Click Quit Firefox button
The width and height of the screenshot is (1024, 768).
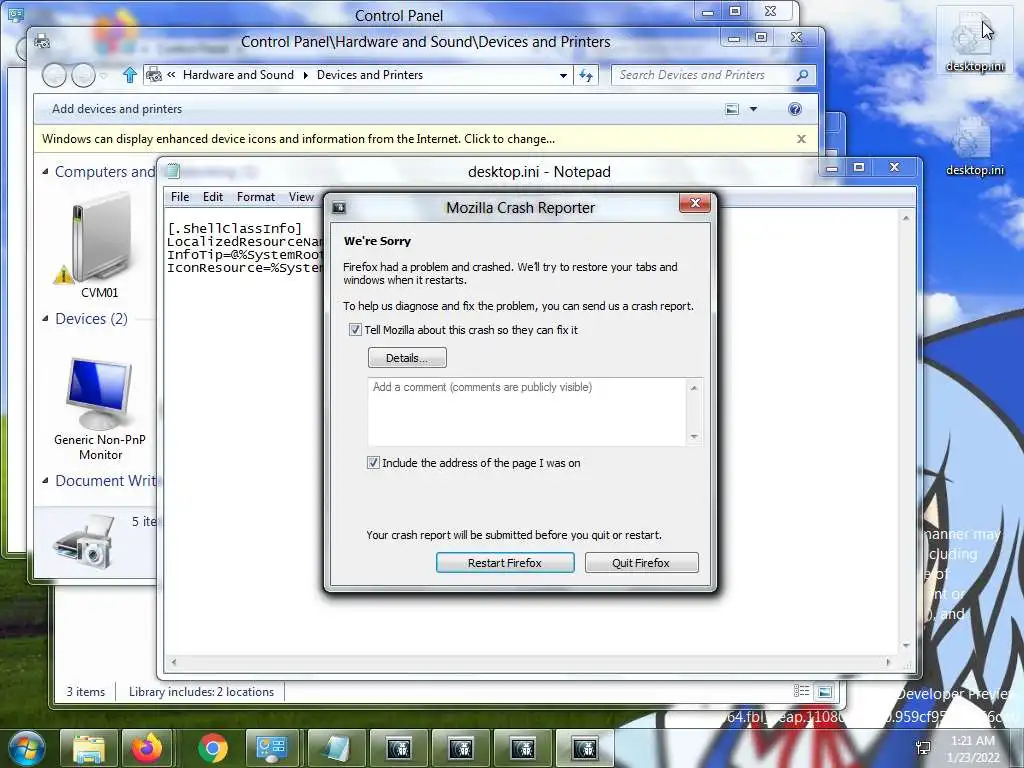(641, 563)
